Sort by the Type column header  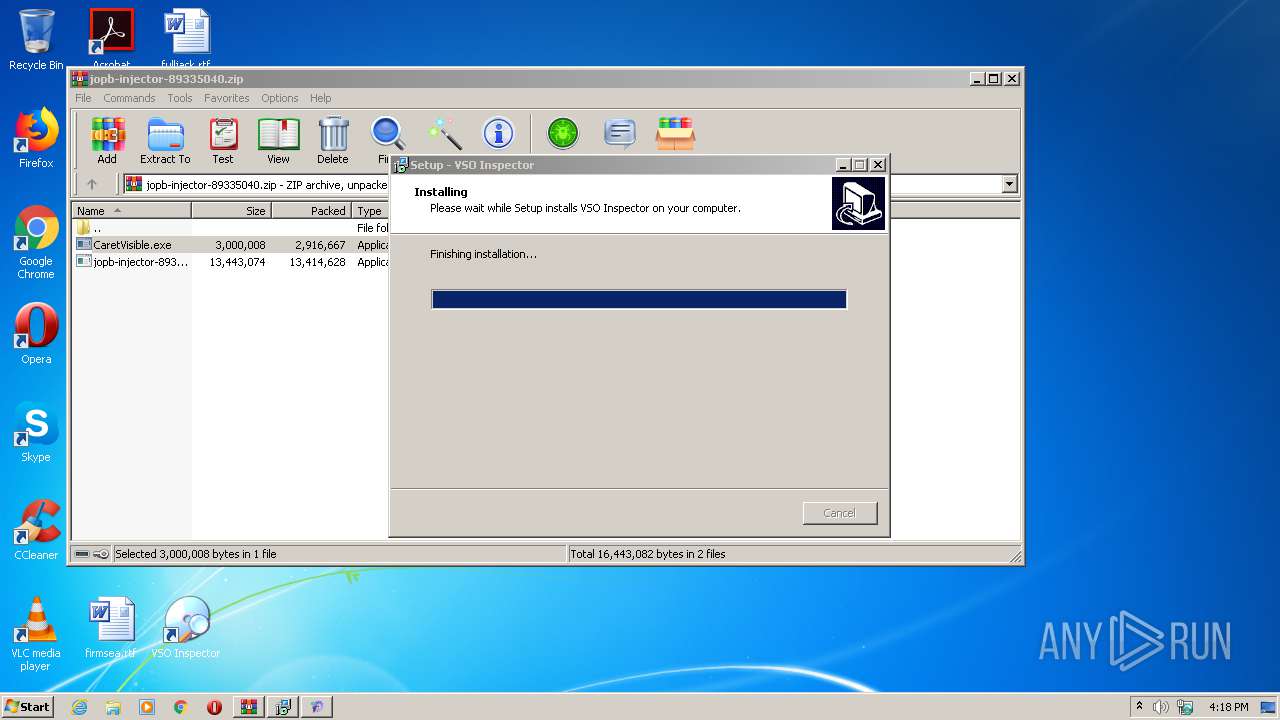pyautogui.click(x=370, y=211)
